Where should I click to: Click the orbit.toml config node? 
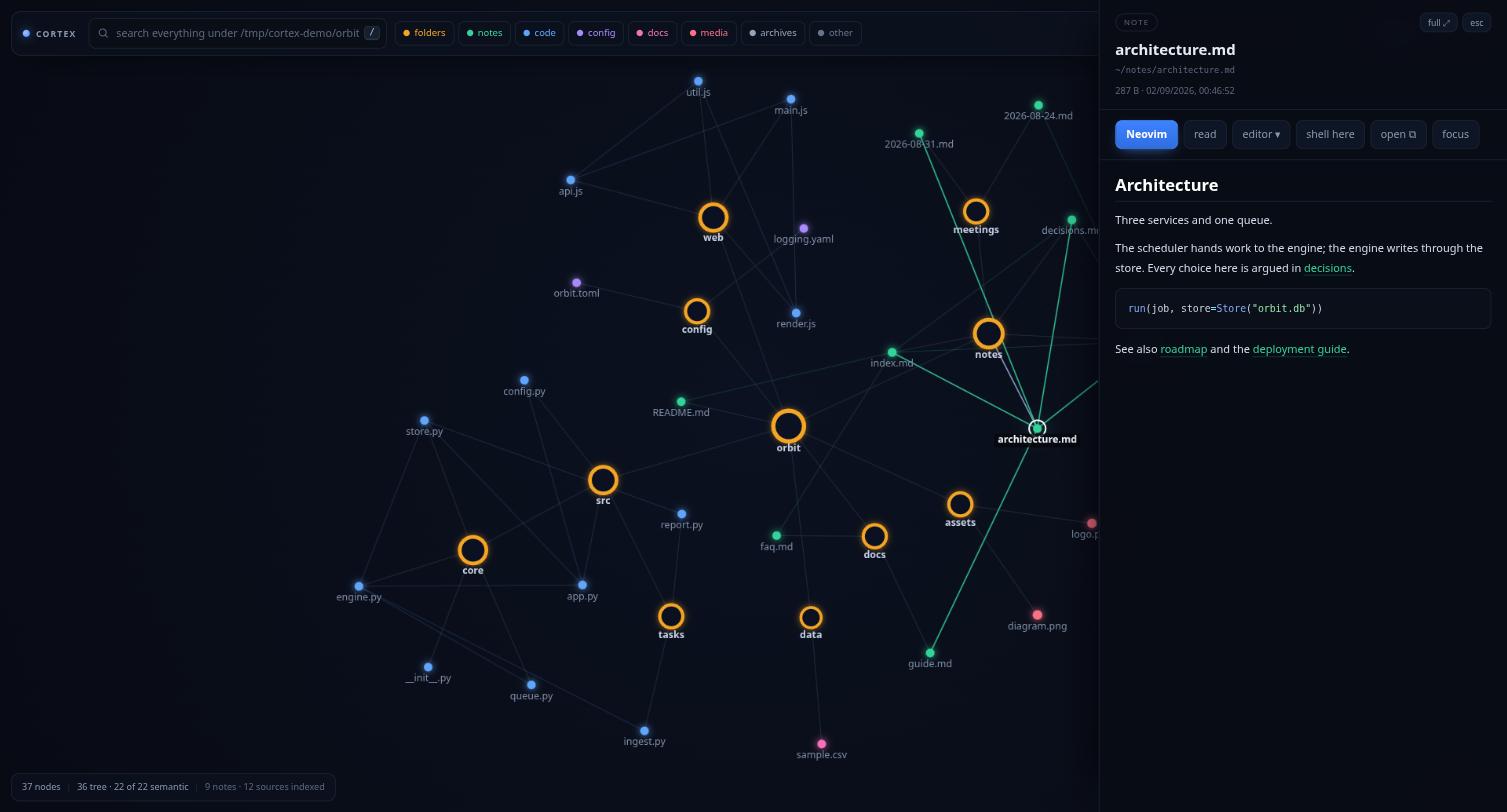(x=576, y=283)
